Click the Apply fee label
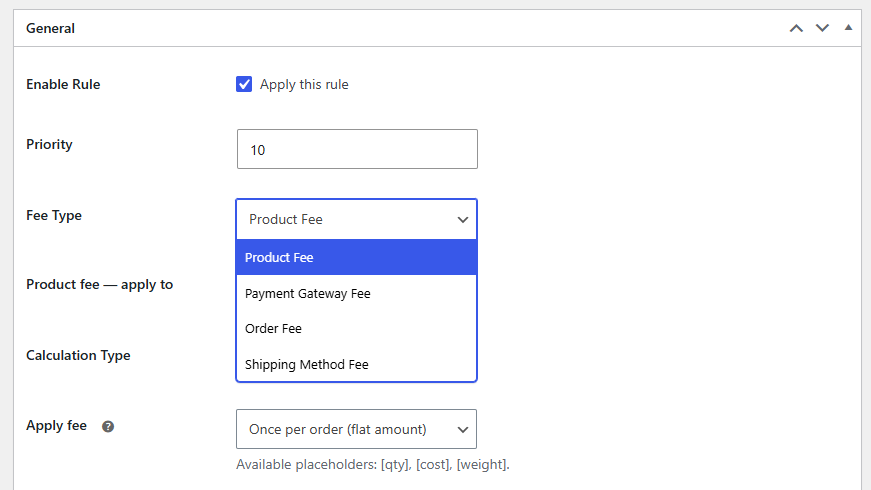The image size is (871, 490). click(57, 426)
